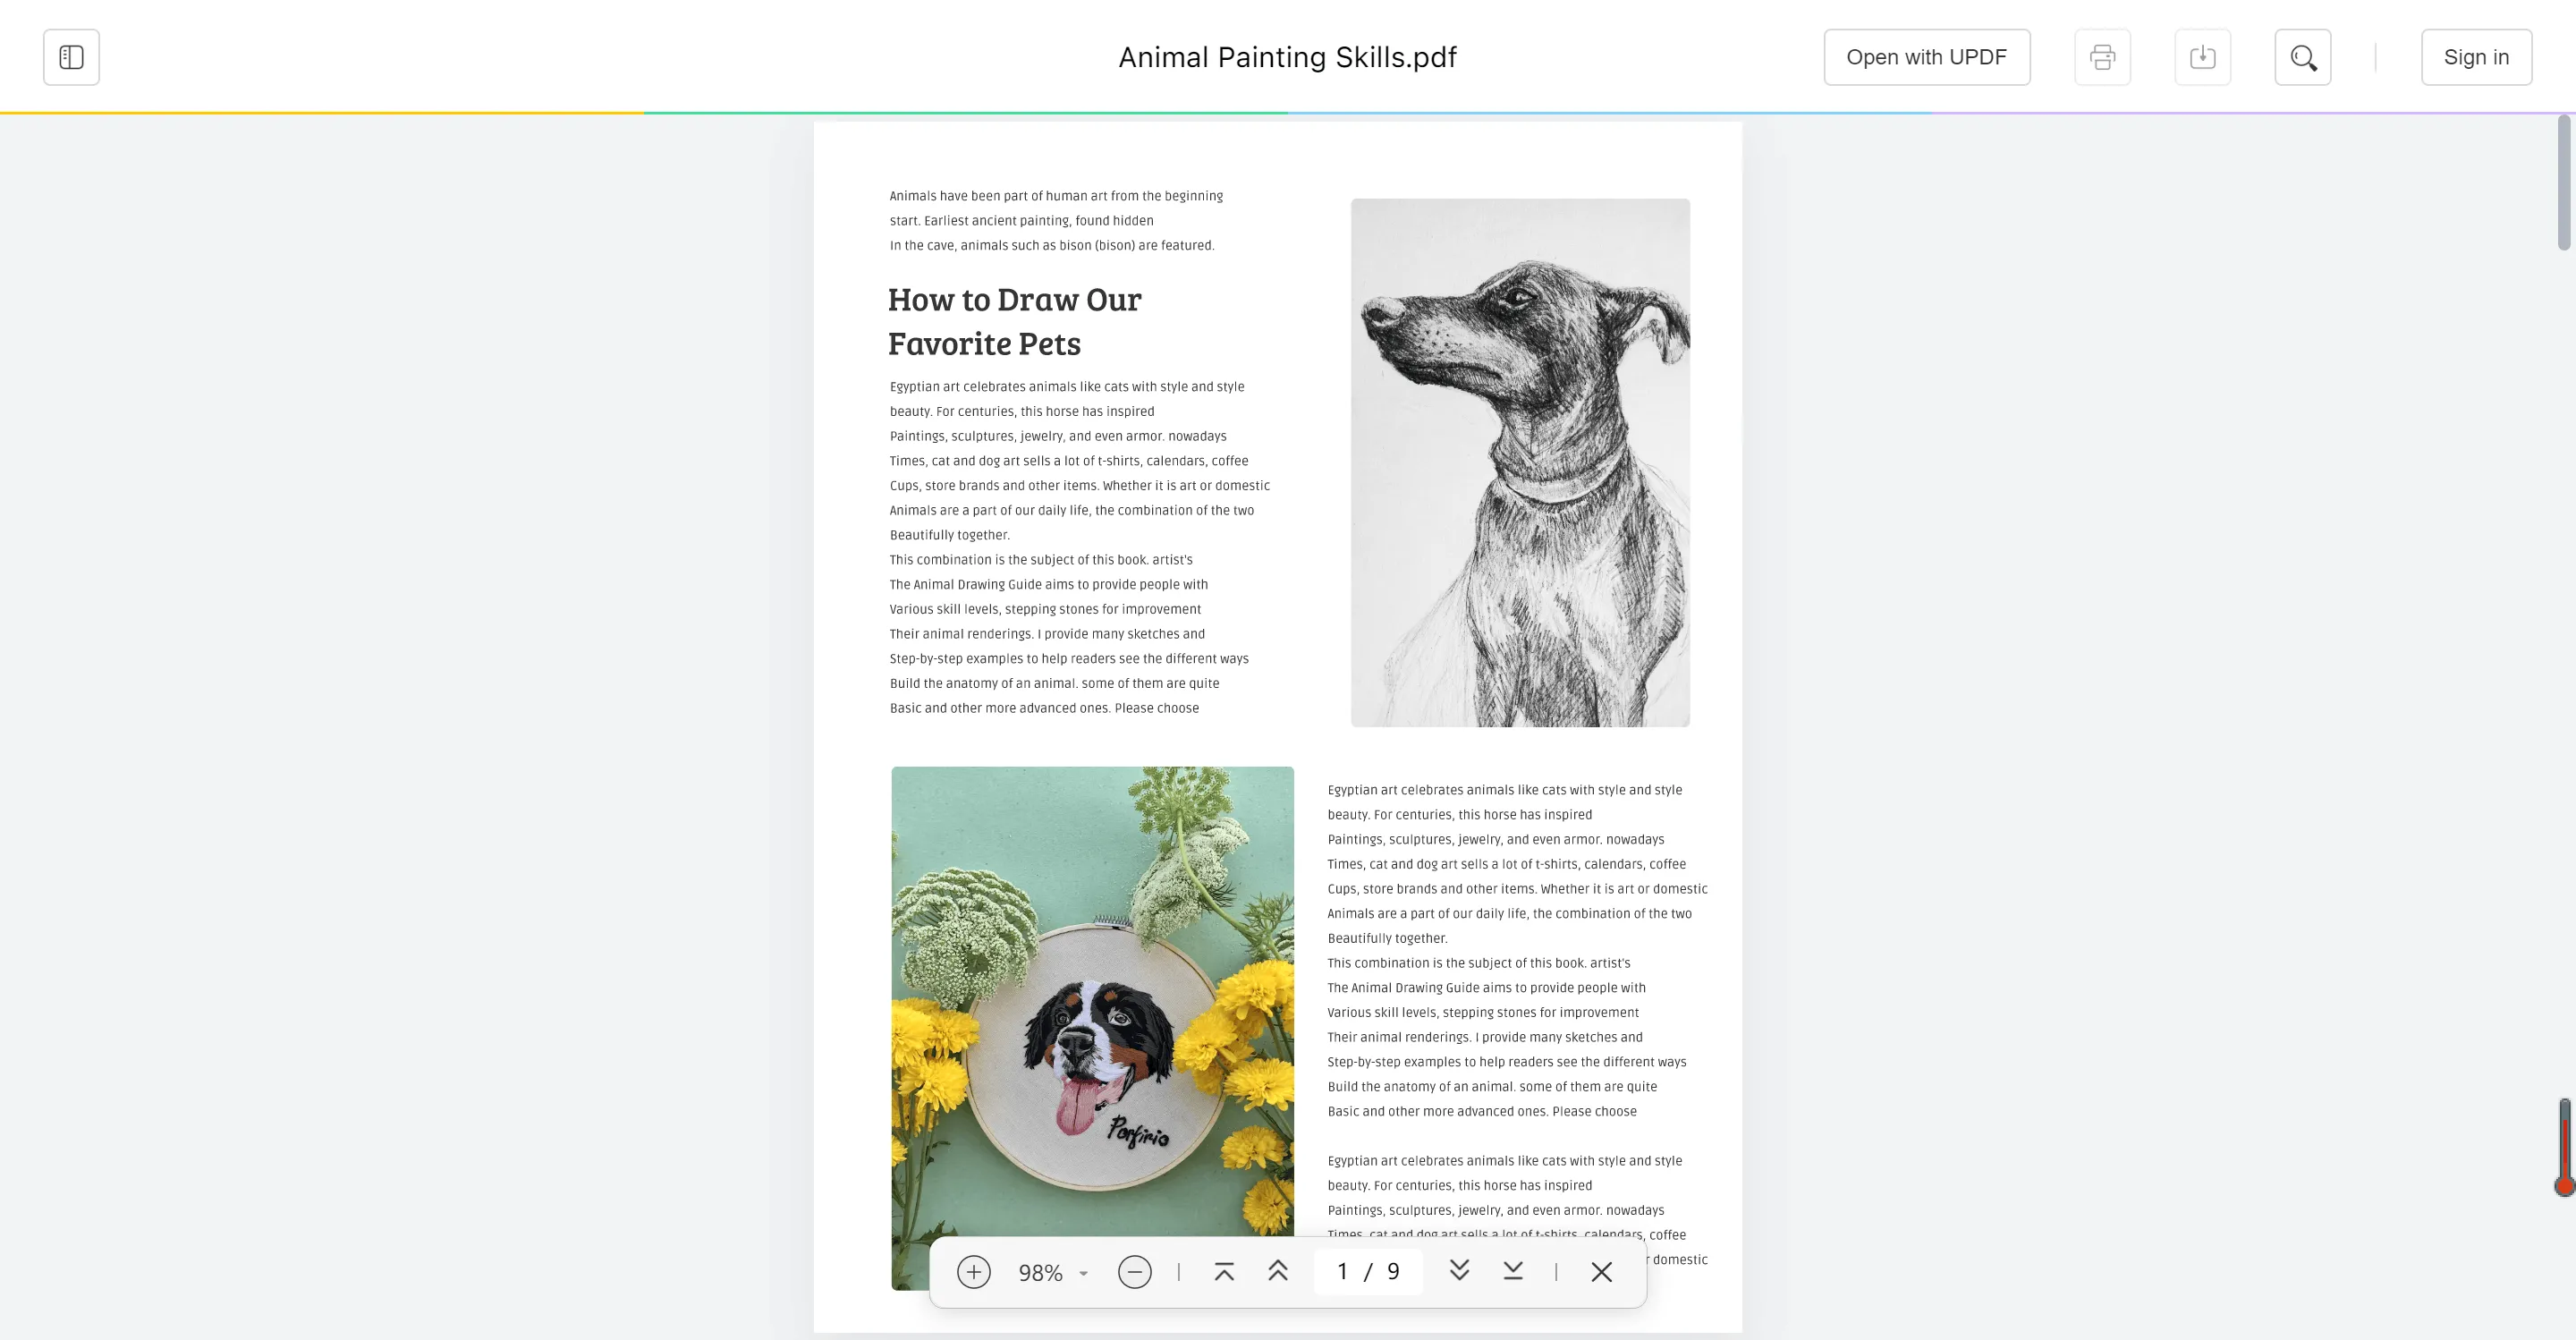
Task: Navigate to previous page using arrow icon
Action: tap(1279, 1270)
